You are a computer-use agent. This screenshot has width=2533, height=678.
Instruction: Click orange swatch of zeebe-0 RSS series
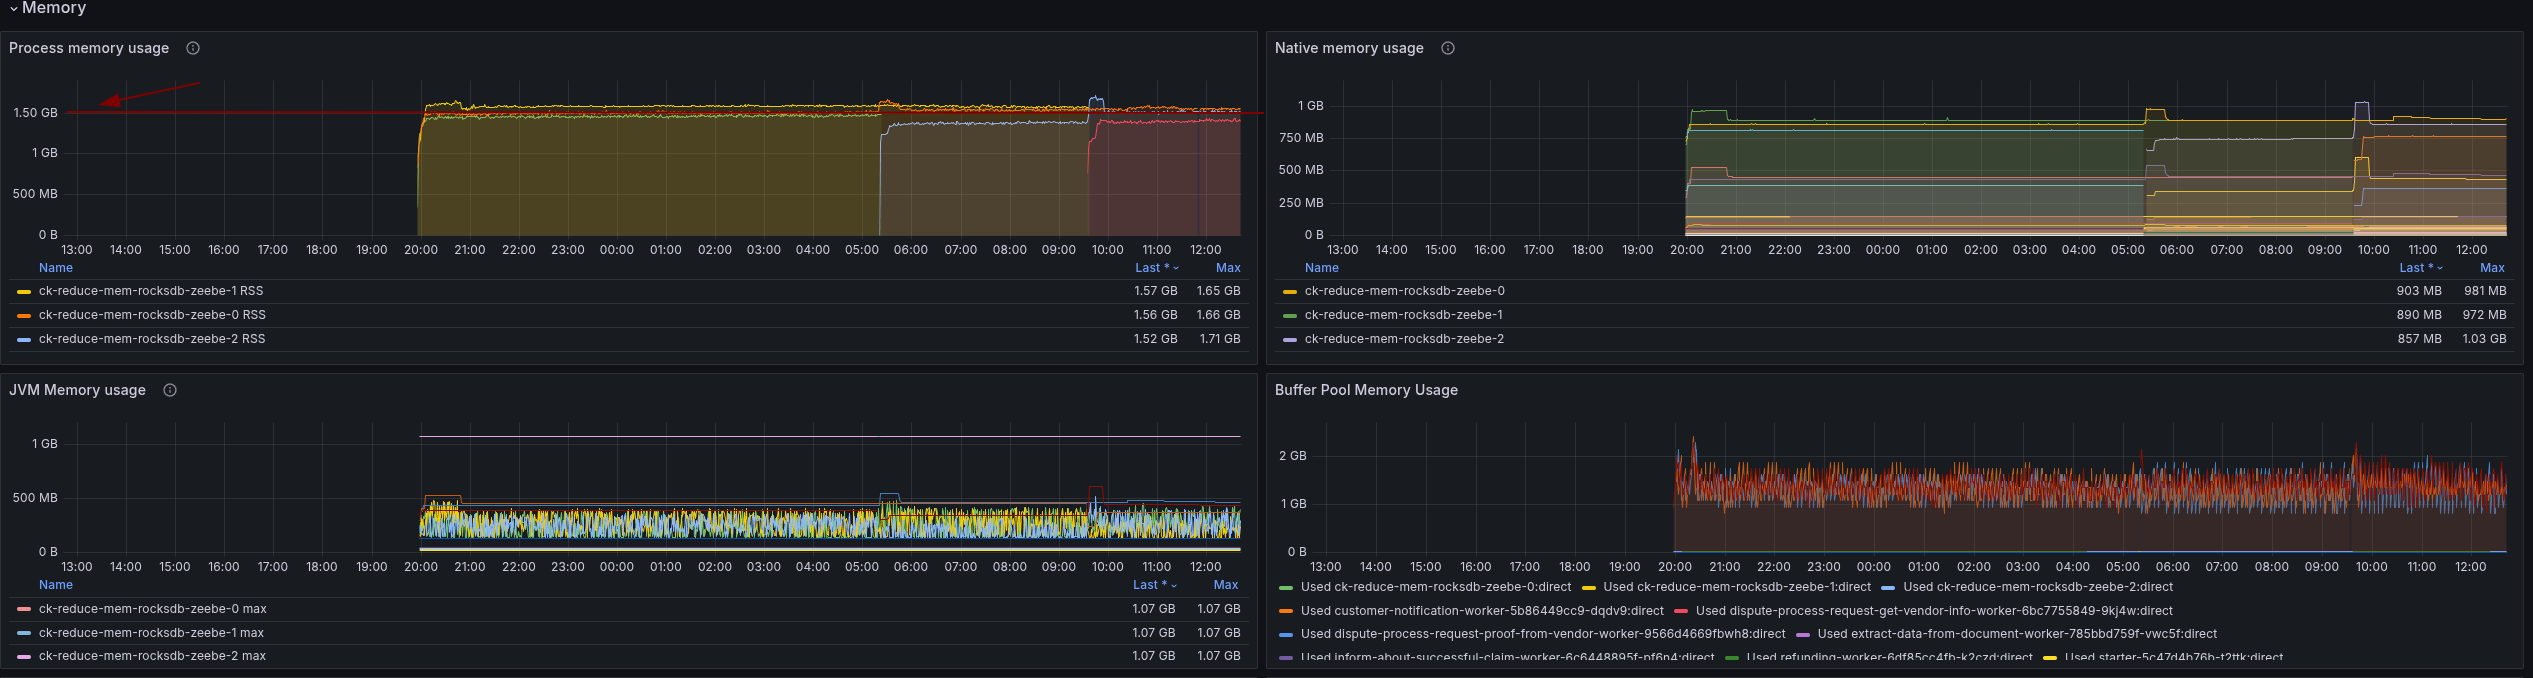tap(24, 316)
